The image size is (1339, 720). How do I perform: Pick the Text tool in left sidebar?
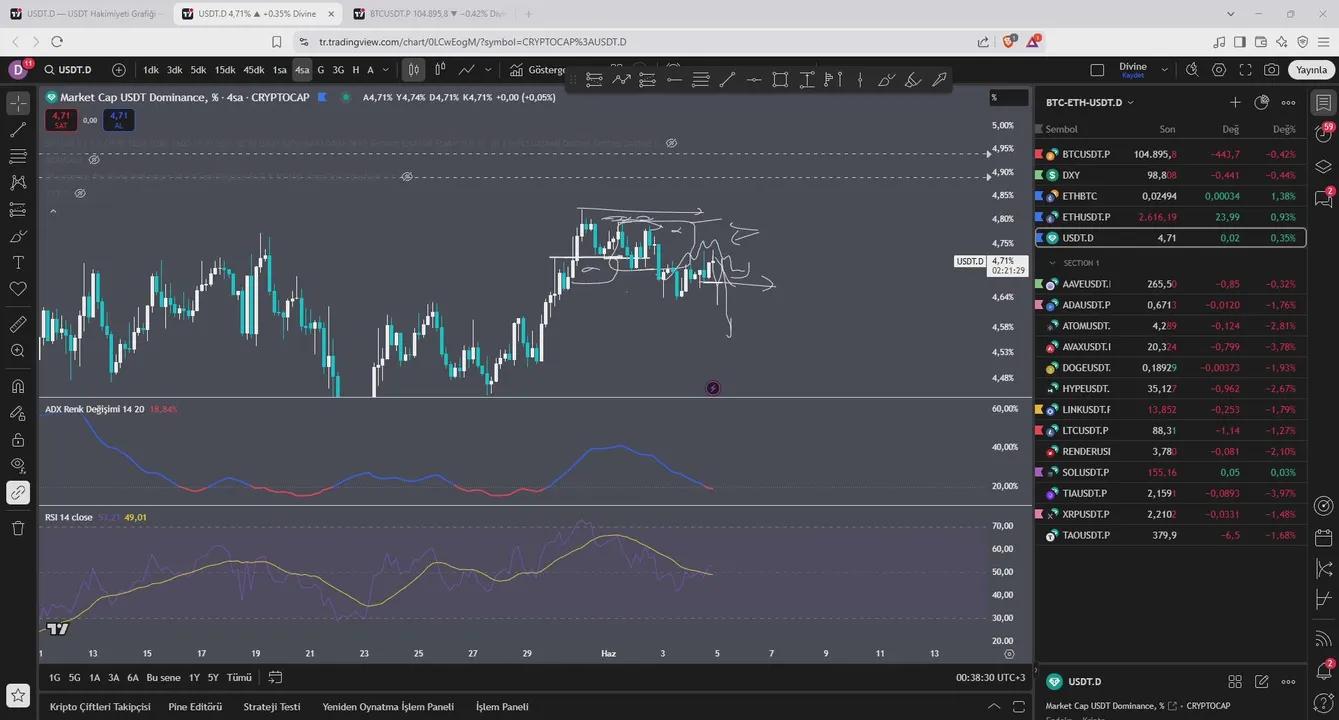point(18,262)
